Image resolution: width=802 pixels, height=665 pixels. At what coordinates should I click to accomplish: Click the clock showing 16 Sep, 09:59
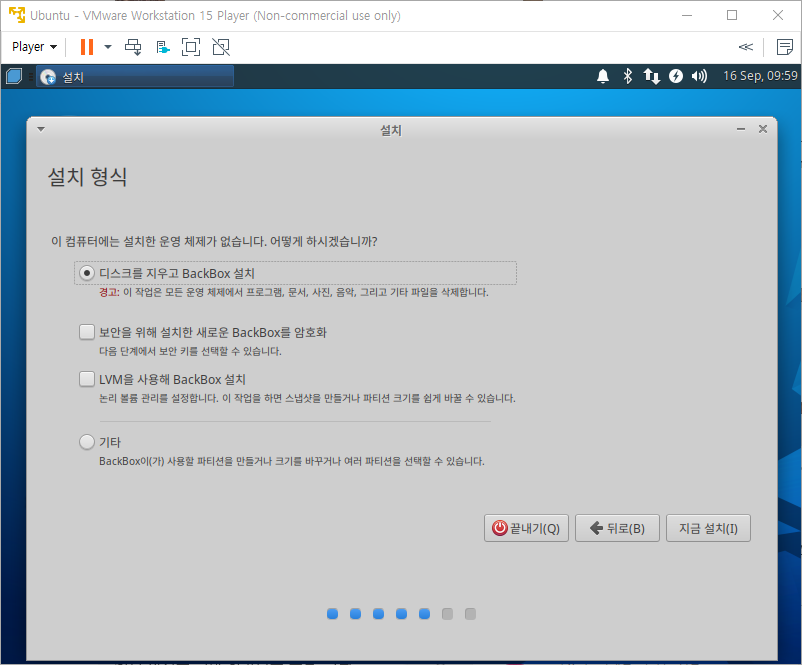pos(760,76)
